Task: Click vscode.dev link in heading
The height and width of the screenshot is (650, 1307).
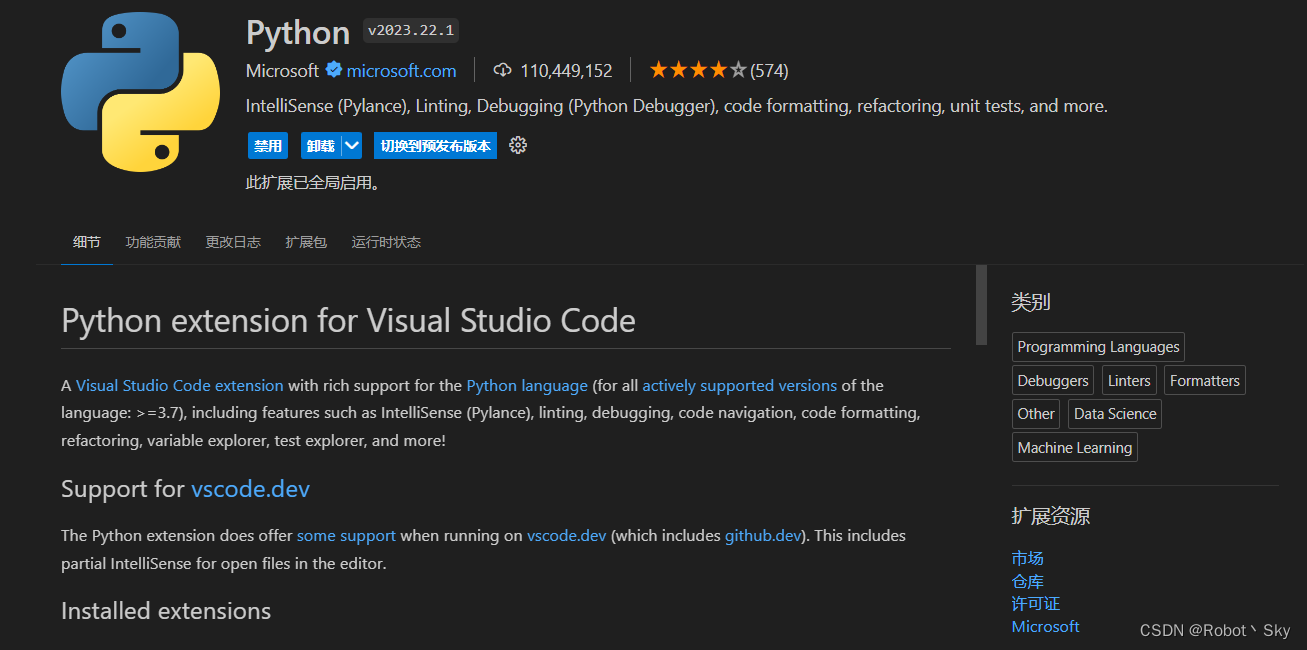Action: [x=250, y=489]
